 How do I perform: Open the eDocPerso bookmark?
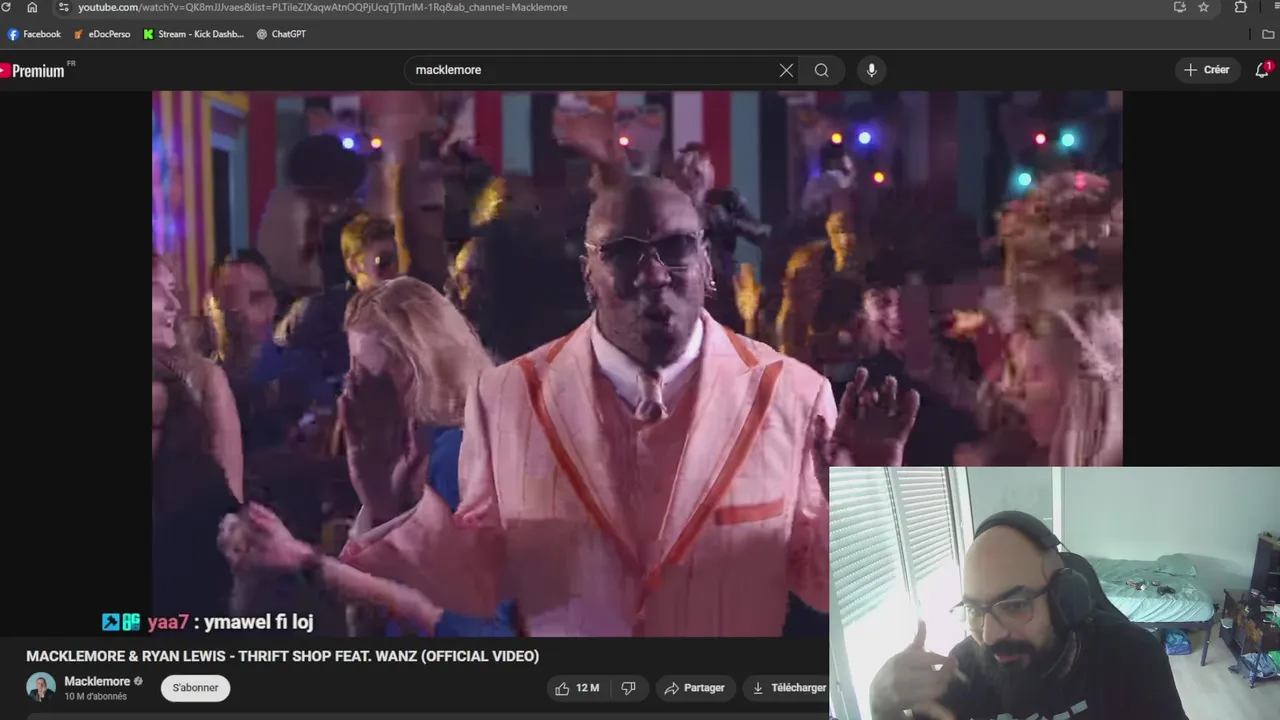tap(102, 34)
